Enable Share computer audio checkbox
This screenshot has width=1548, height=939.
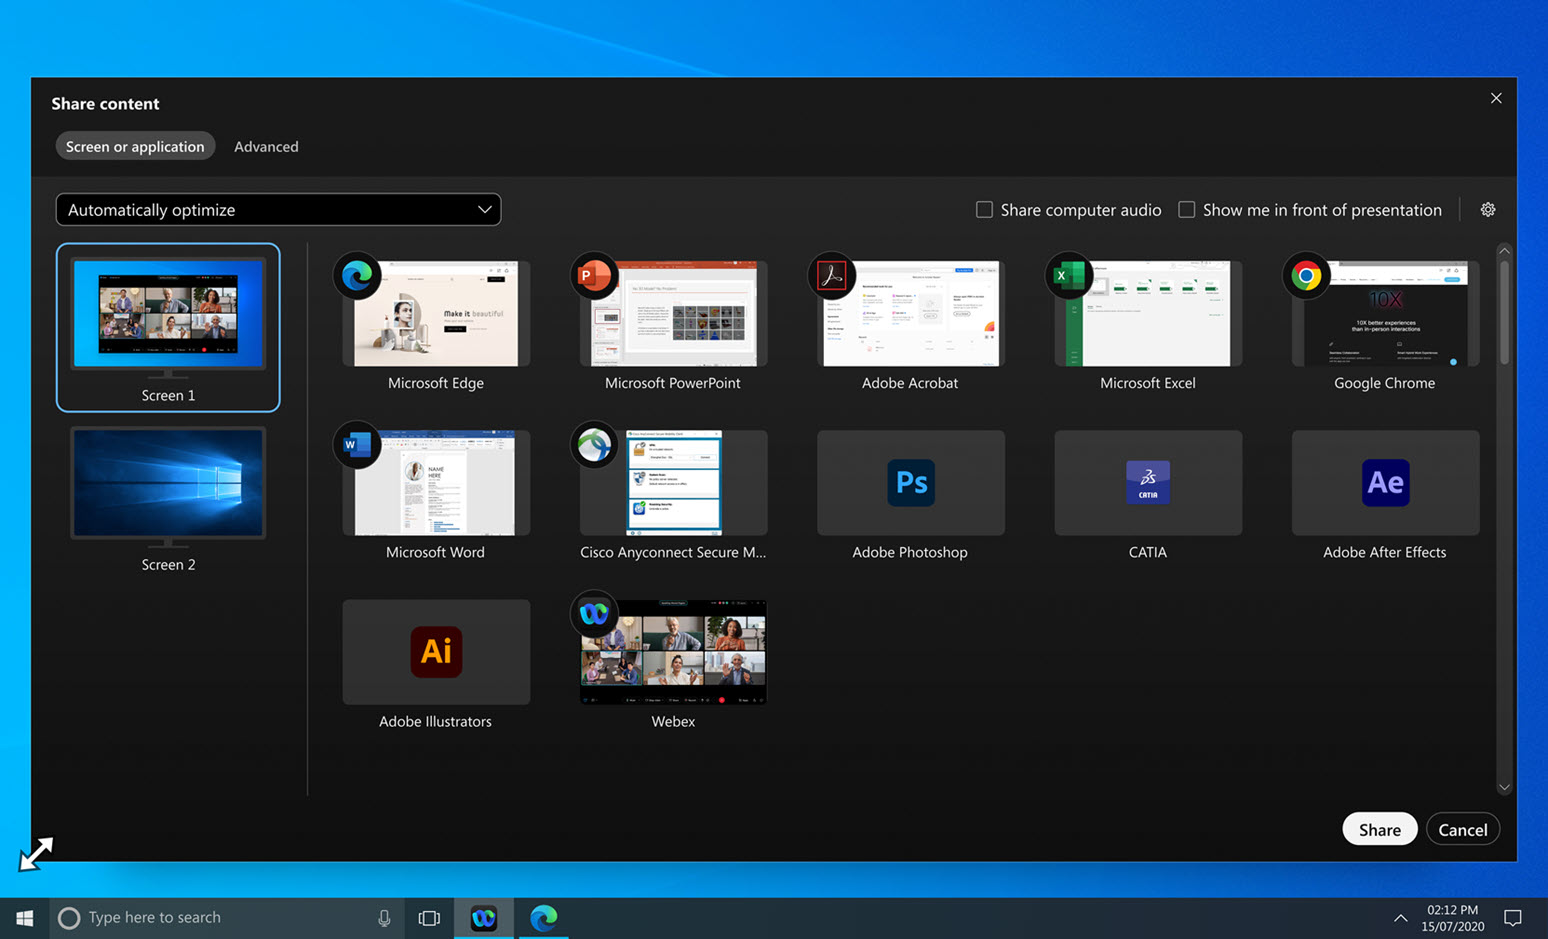pyautogui.click(x=985, y=210)
